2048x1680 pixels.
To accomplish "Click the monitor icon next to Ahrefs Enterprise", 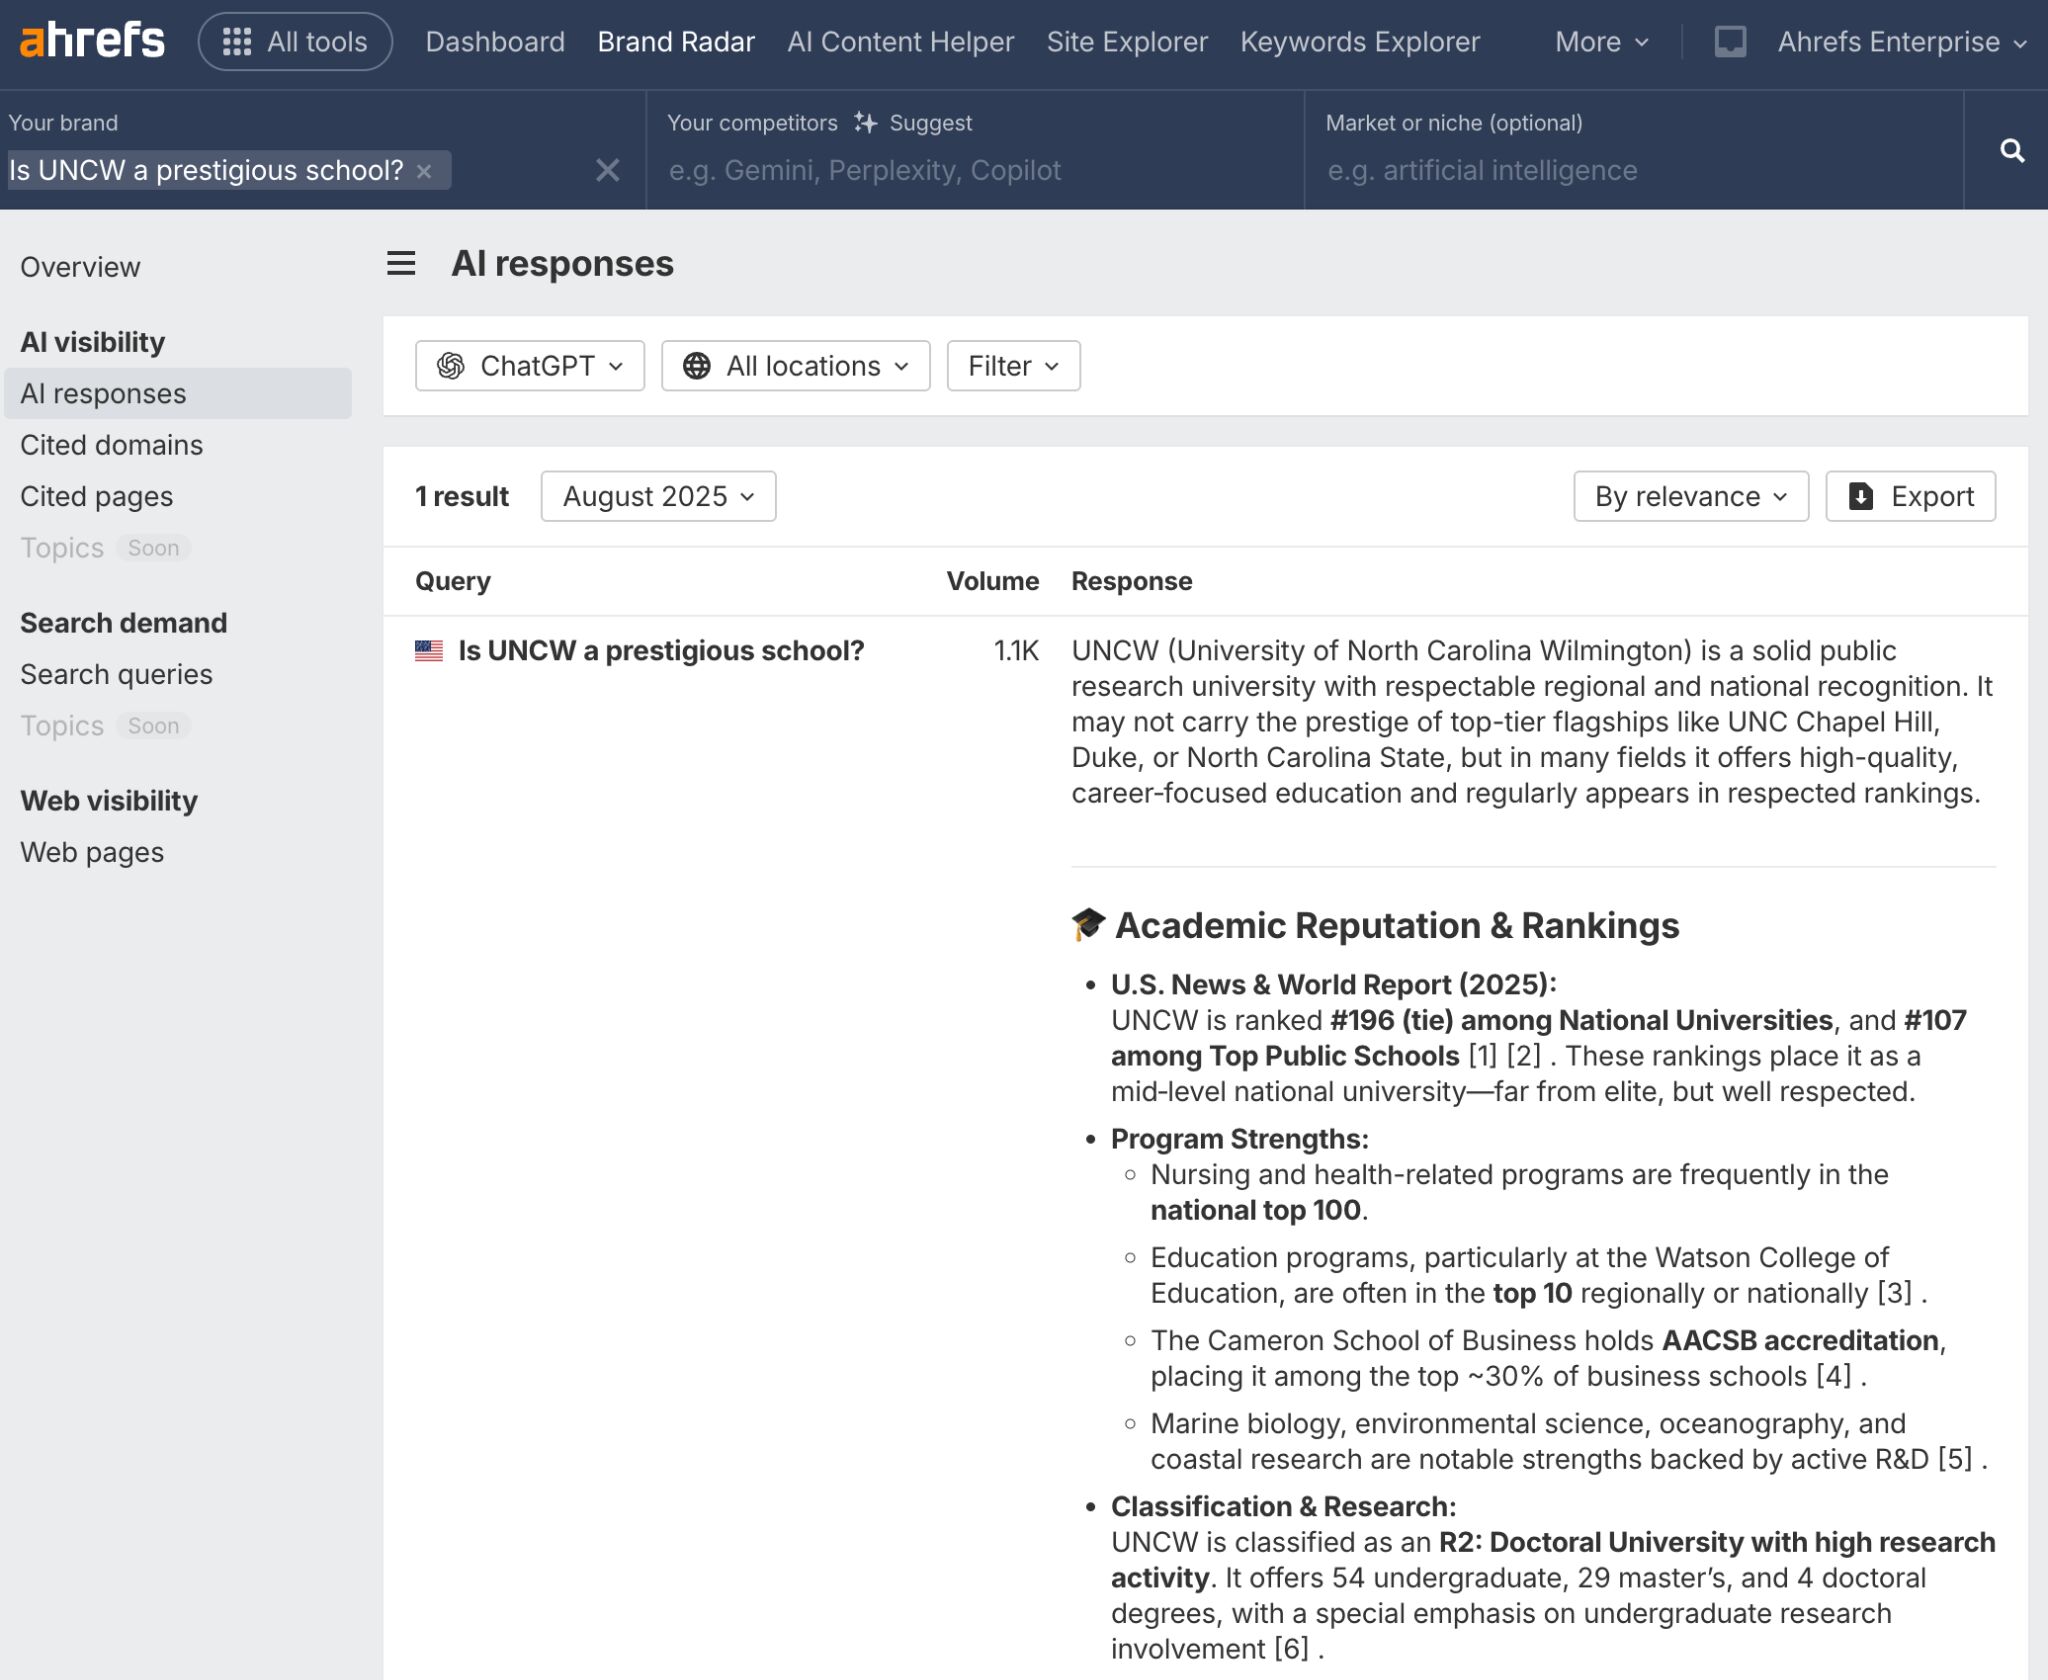I will pos(1730,41).
